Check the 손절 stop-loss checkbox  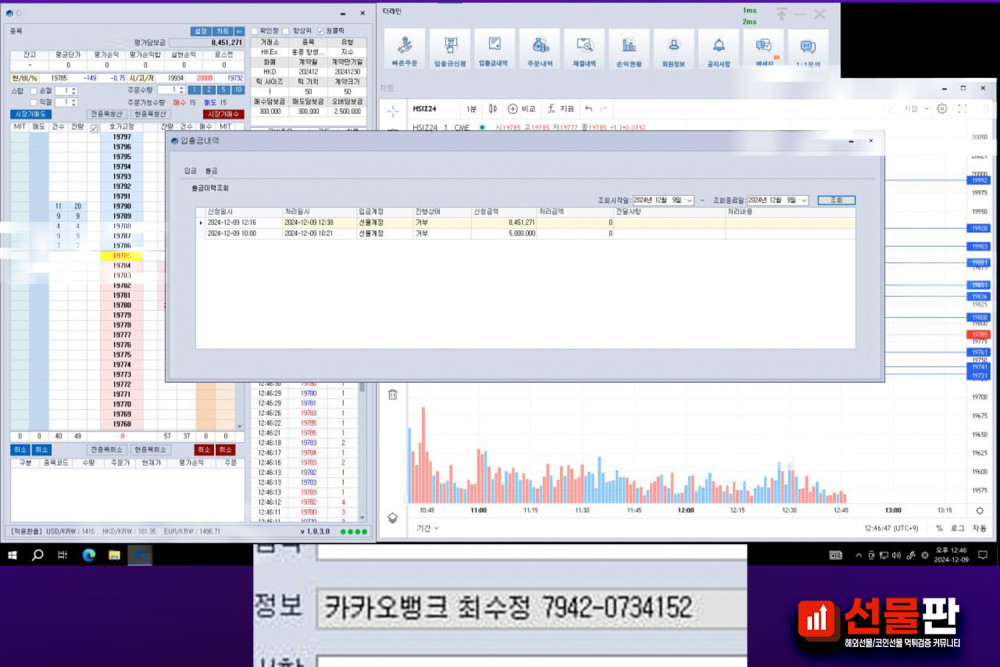tap(33, 90)
